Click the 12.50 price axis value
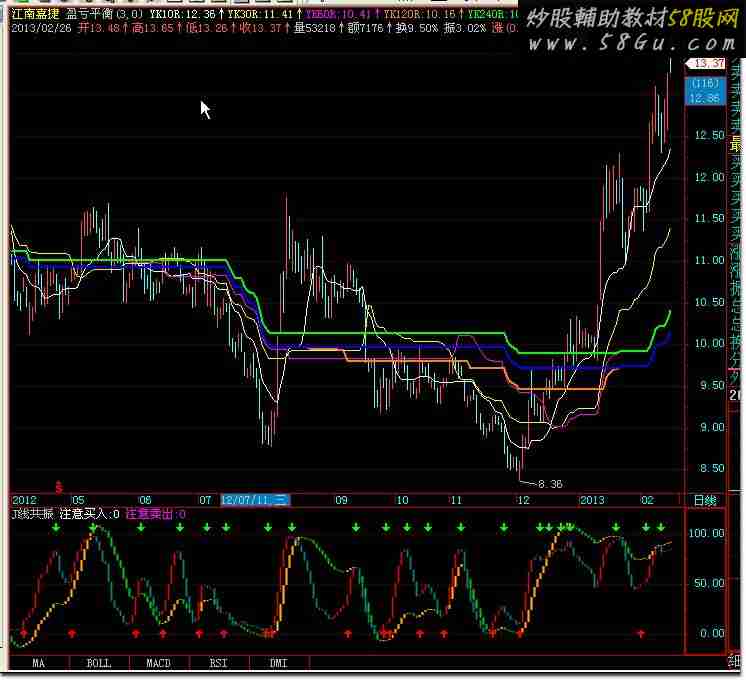746x680 pixels. (709, 135)
